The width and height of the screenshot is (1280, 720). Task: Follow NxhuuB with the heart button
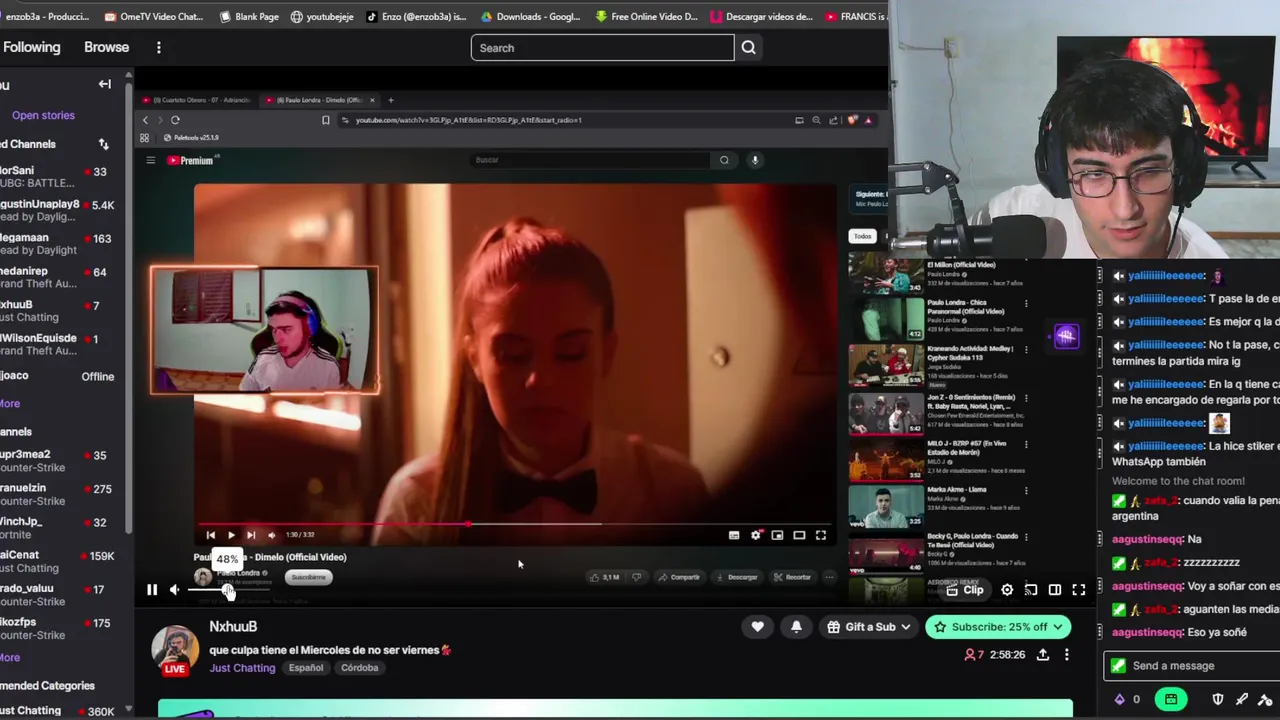(757, 627)
